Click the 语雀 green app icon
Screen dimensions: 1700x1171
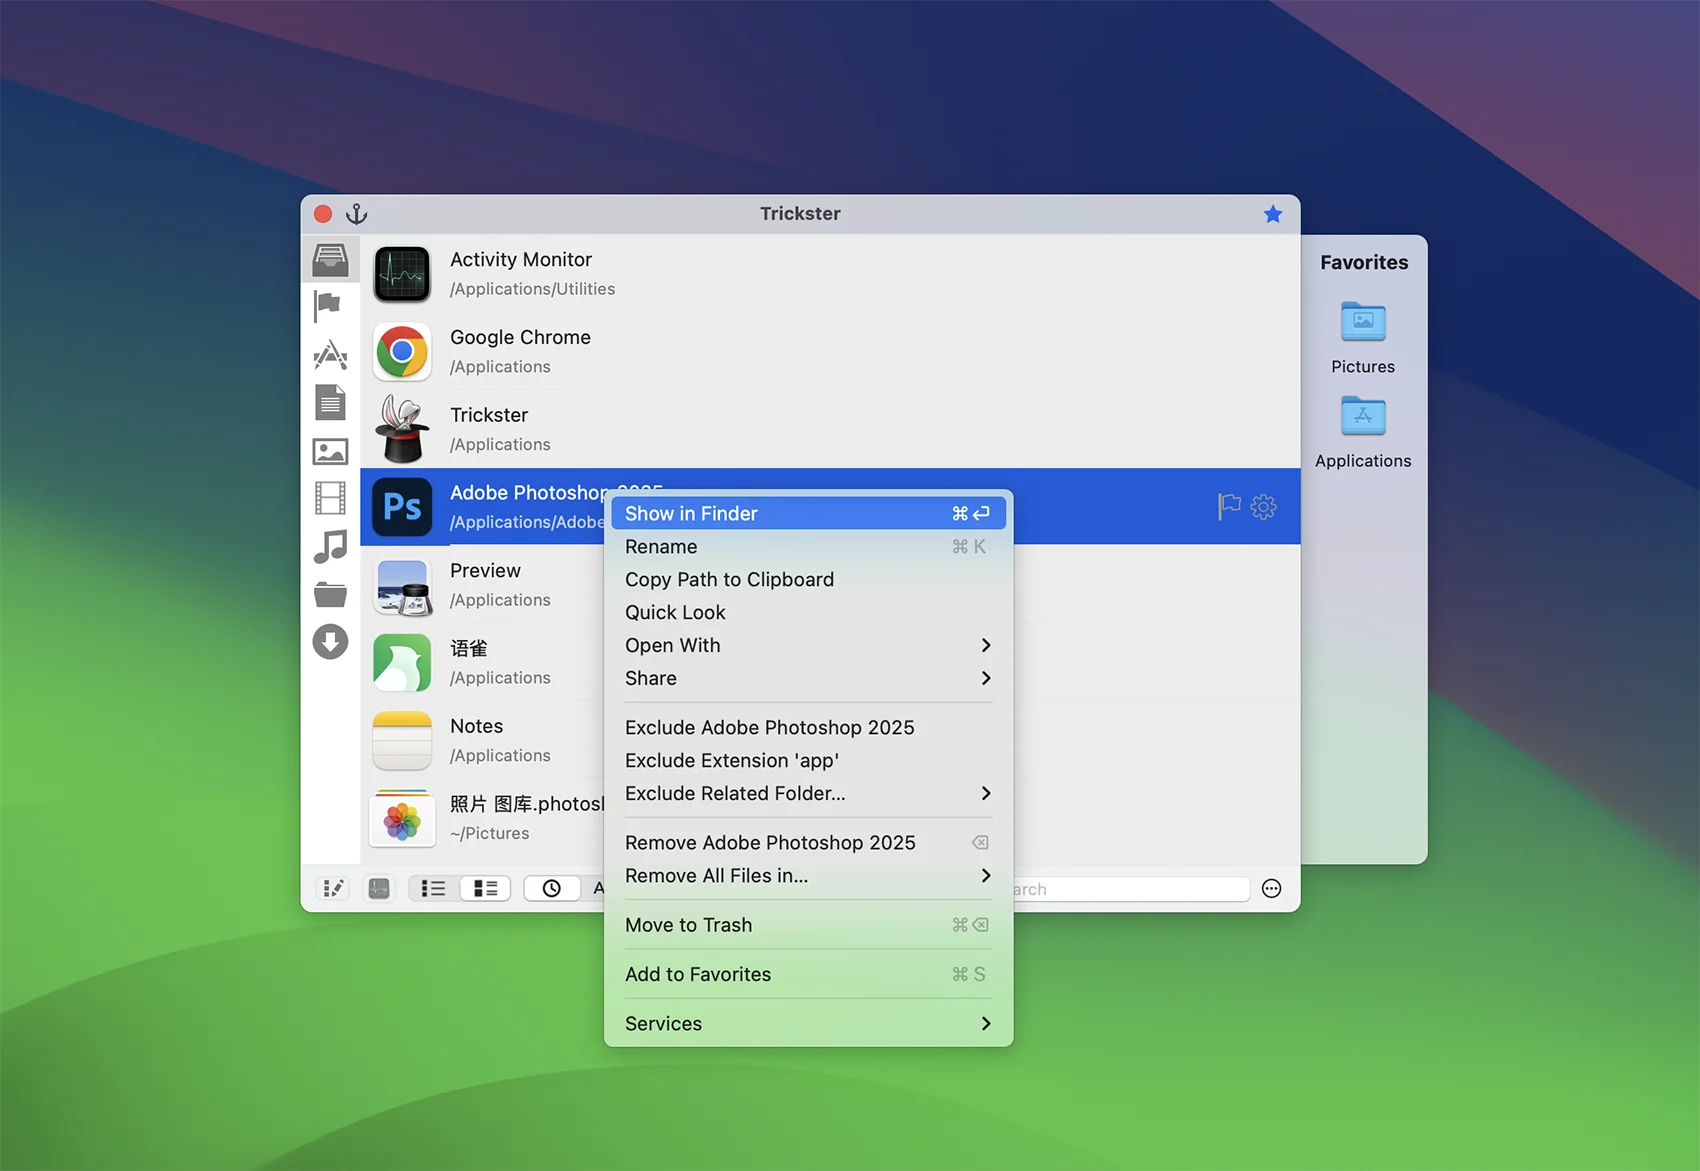(x=402, y=662)
